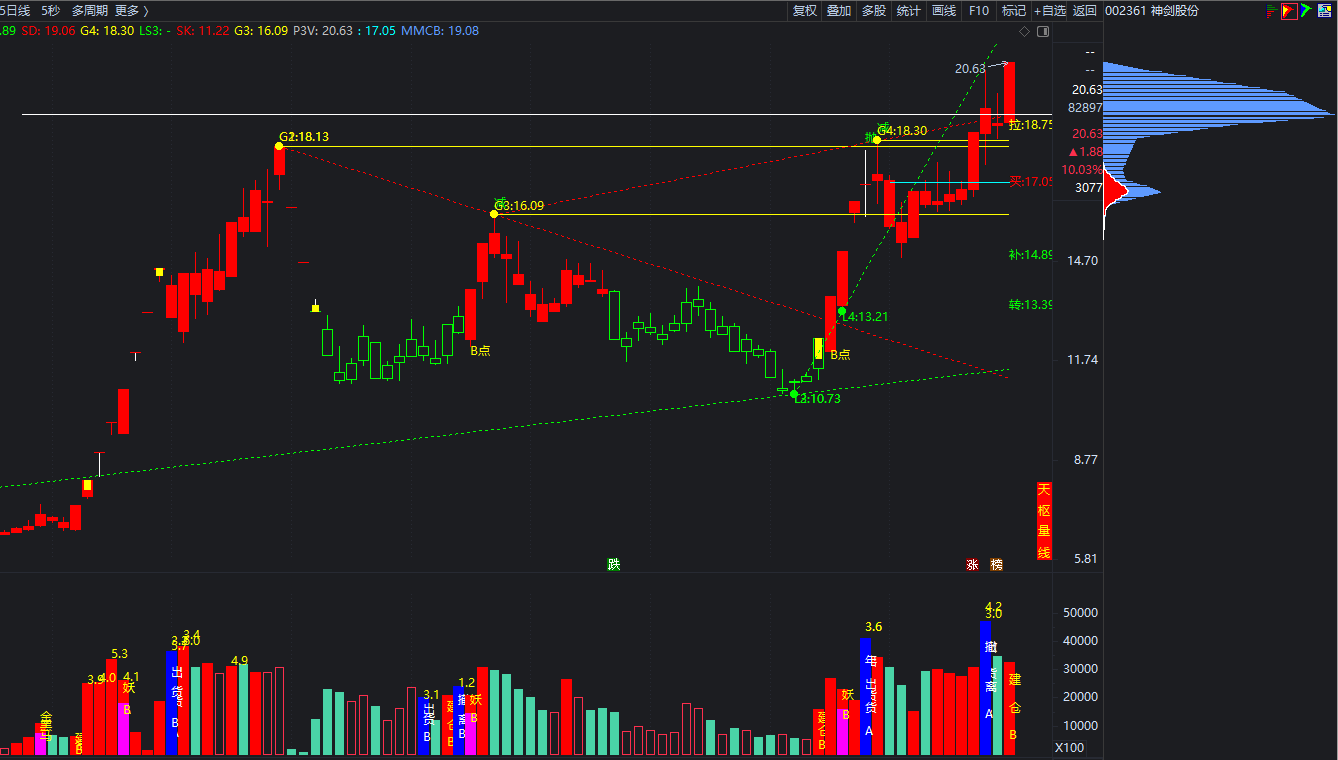Viewport: 1338px width, 760px height.
Task: Click the green arrow icon at top right
Action: [x=1307, y=11]
